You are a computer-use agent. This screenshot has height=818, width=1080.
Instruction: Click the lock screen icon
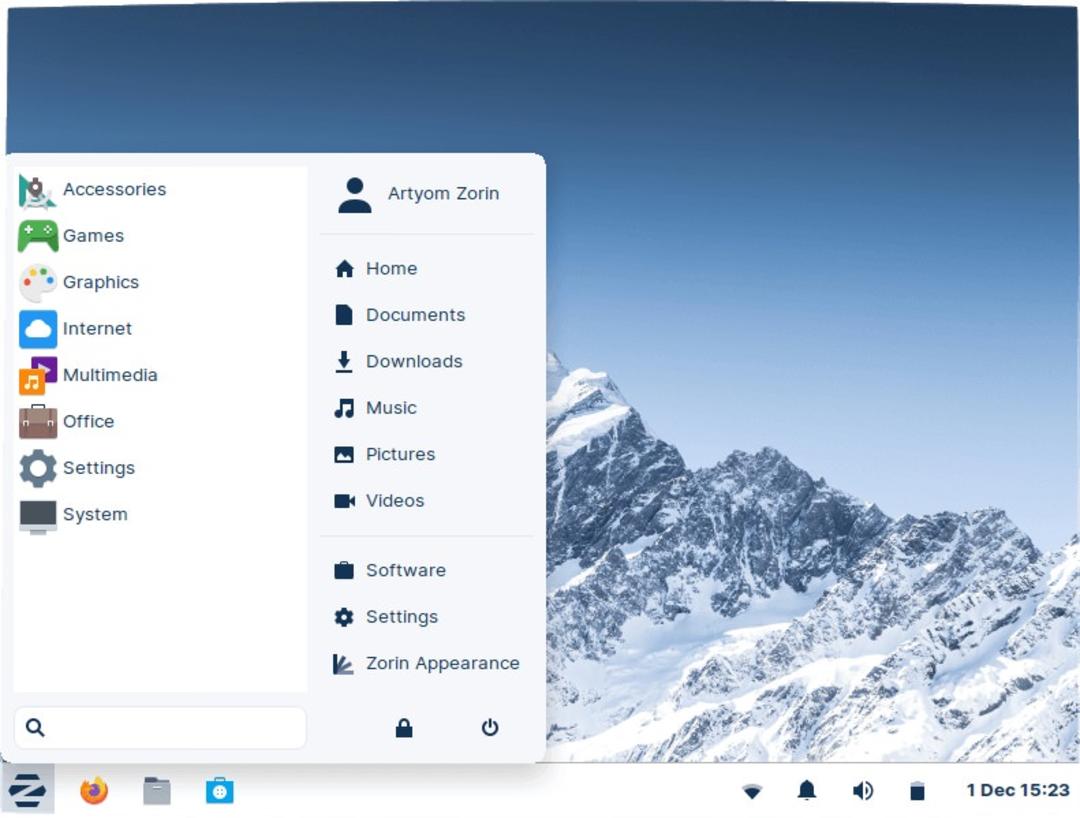404,728
